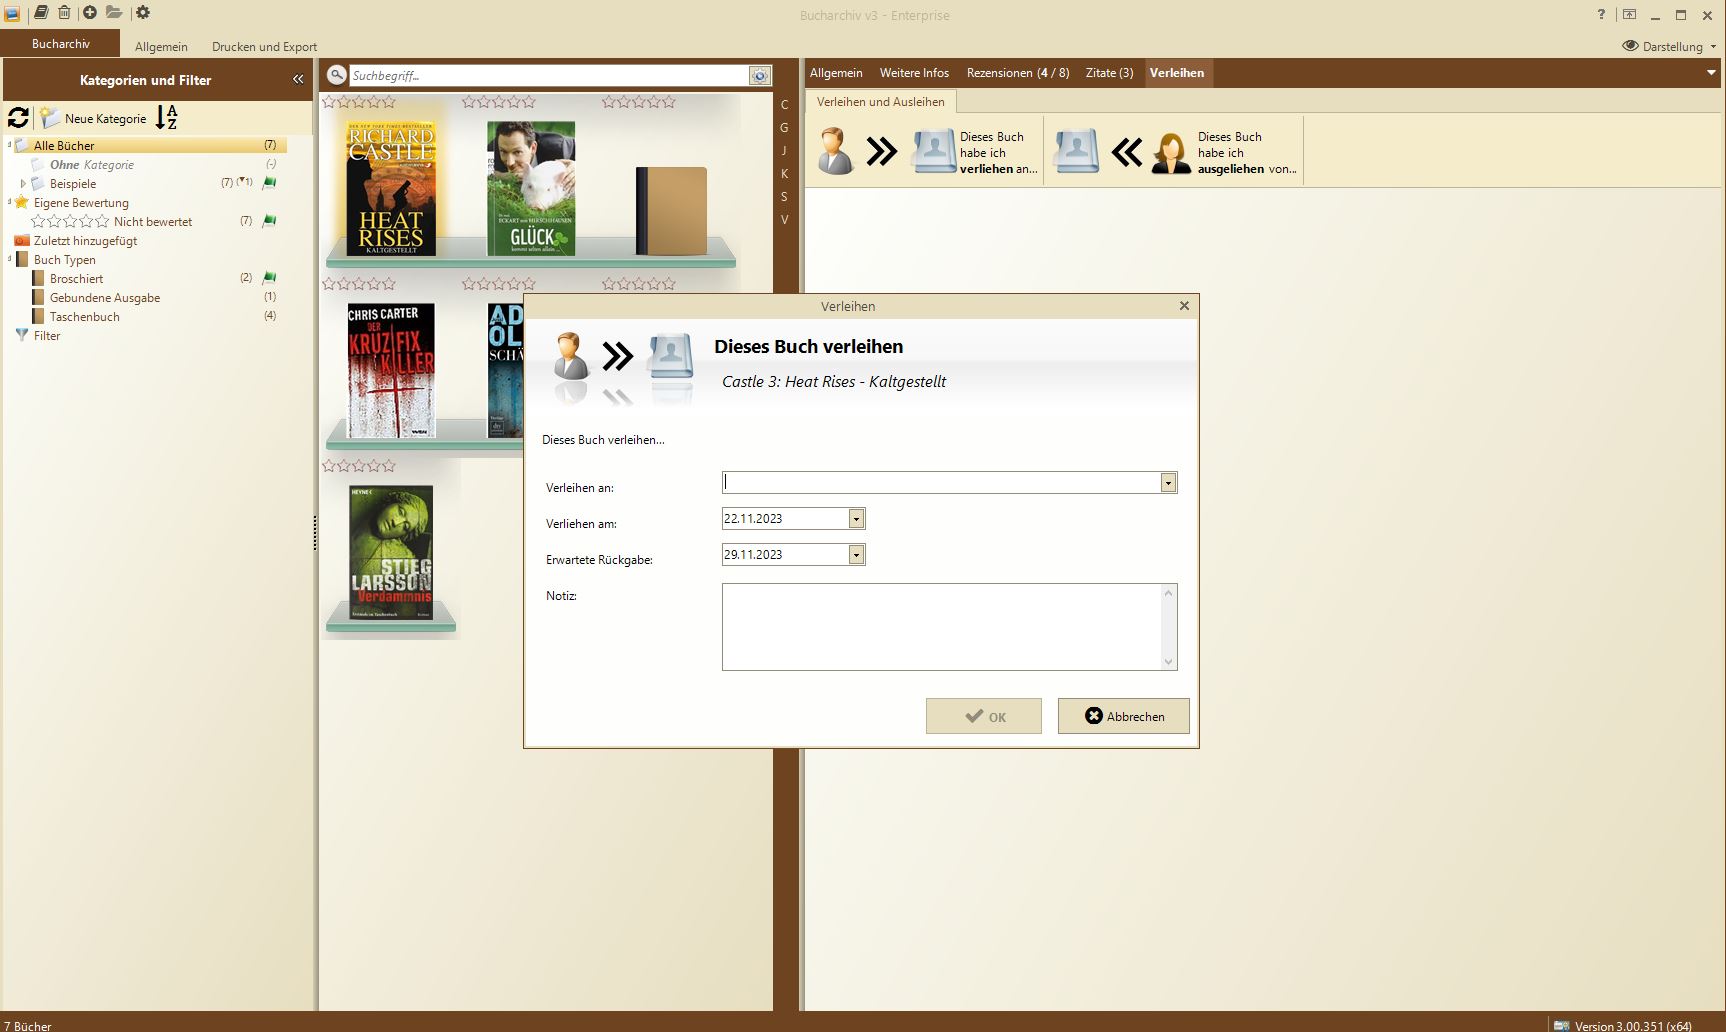Click the star rating above Heat Rises book
The width and height of the screenshot is (1726, 1032).
click(x=360, y=102)
